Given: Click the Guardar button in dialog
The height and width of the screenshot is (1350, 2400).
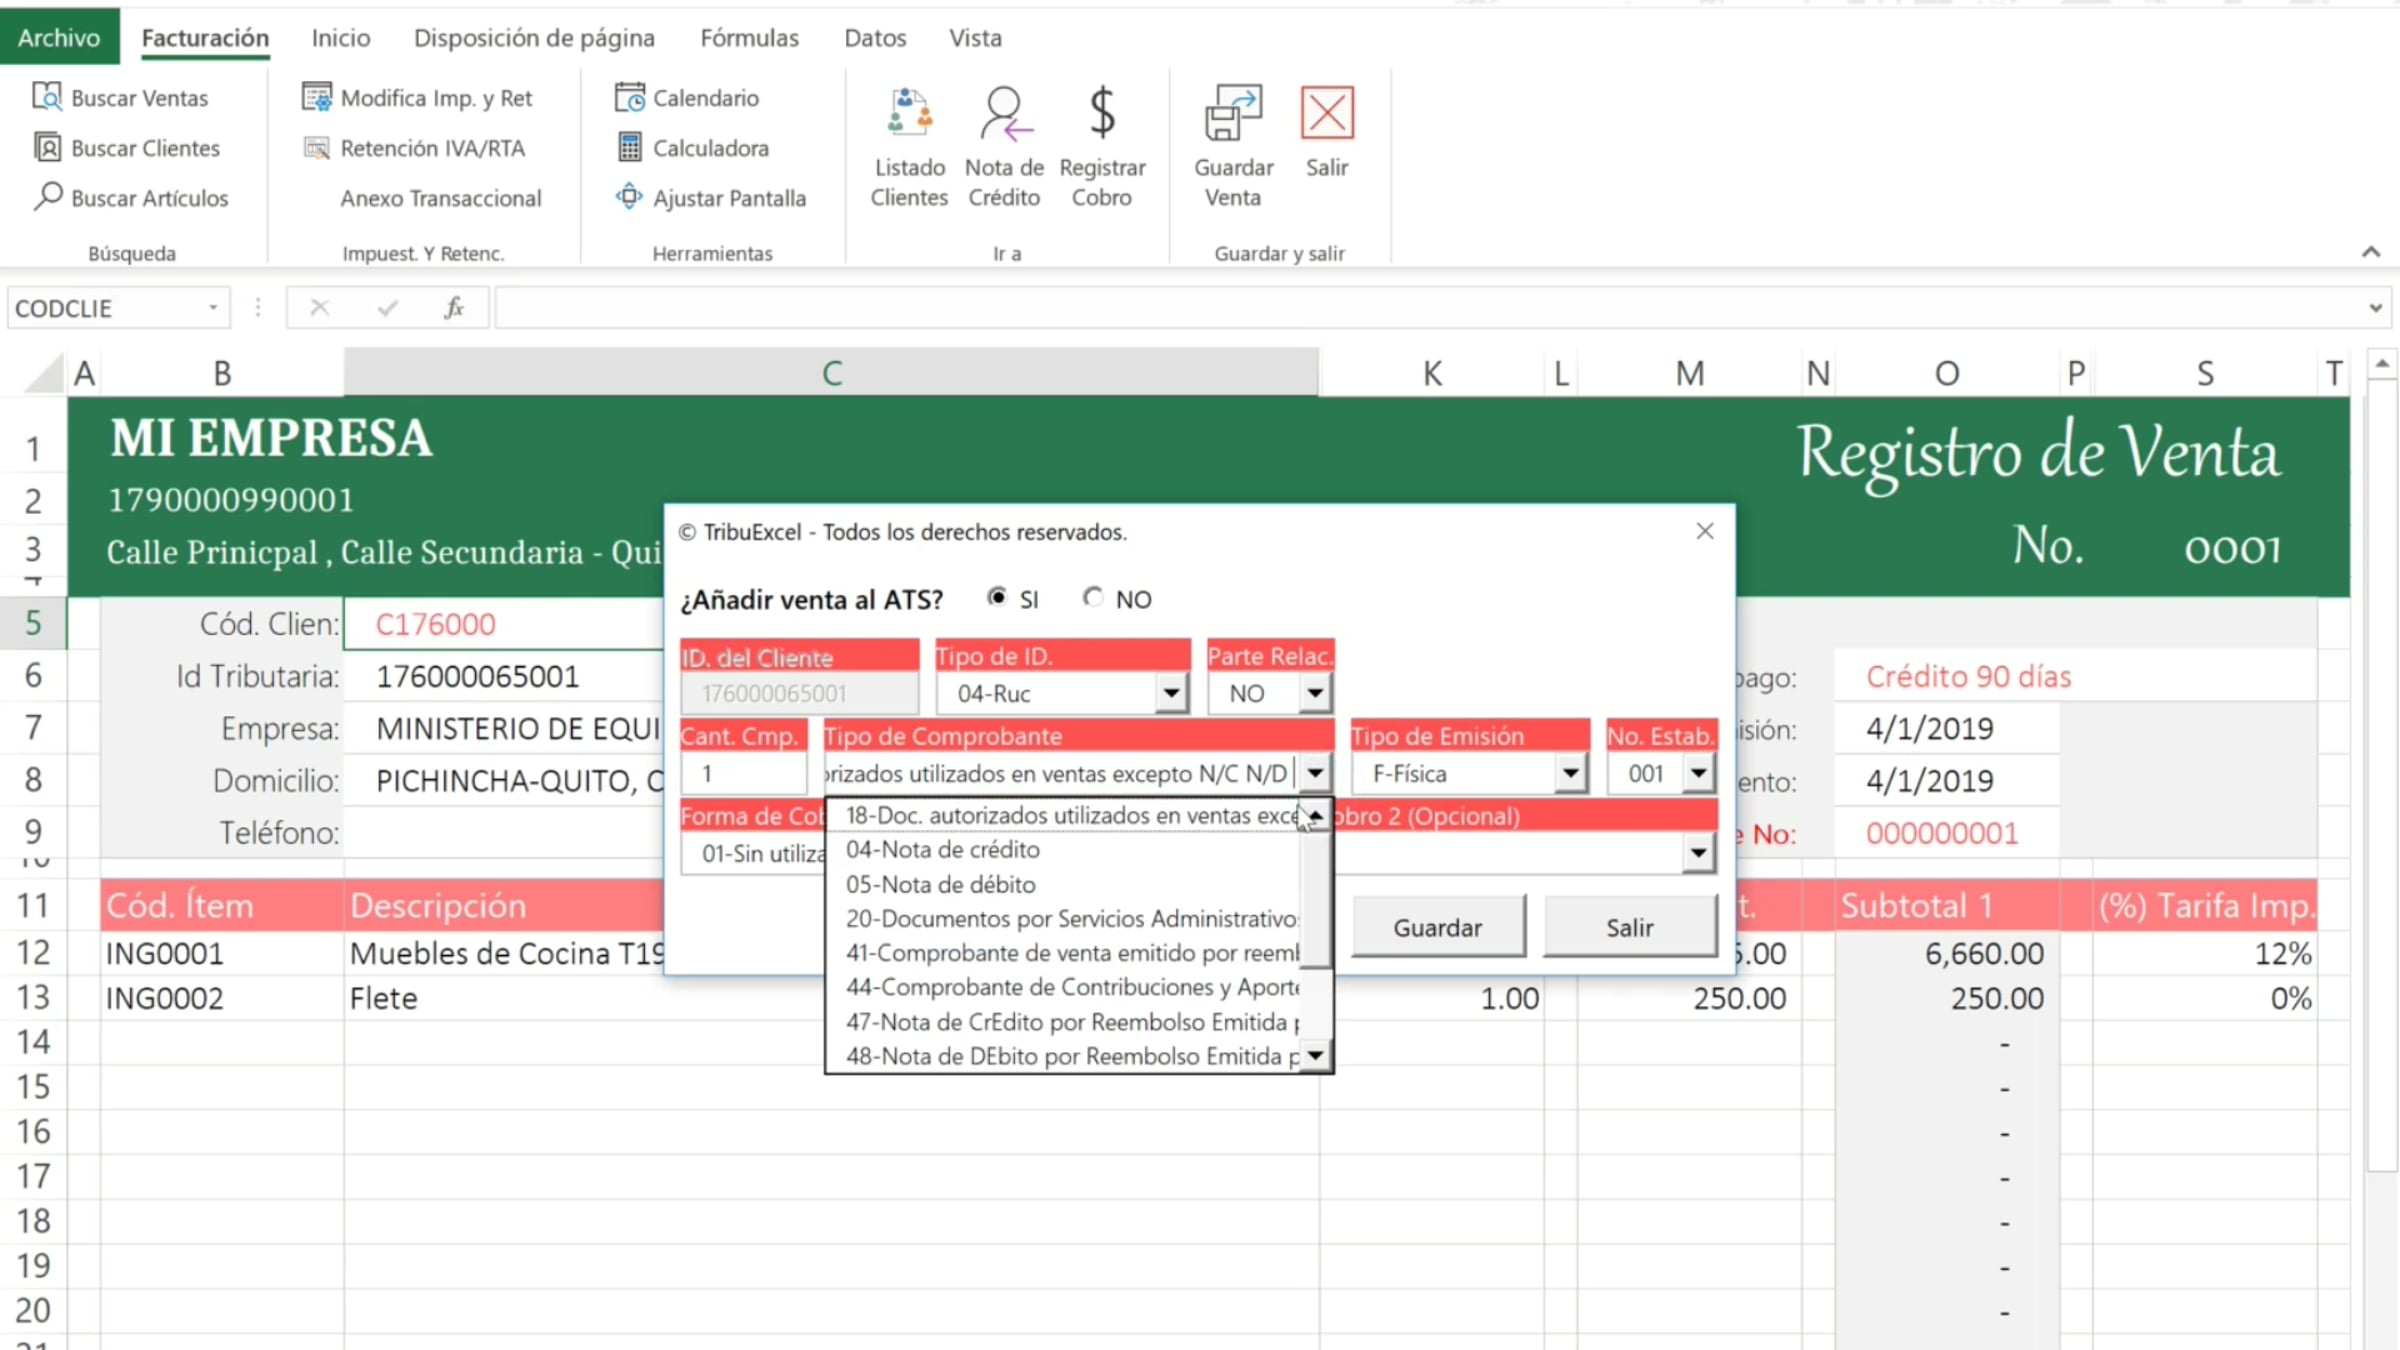Looking at the screenshot, I should [1438, 927].
